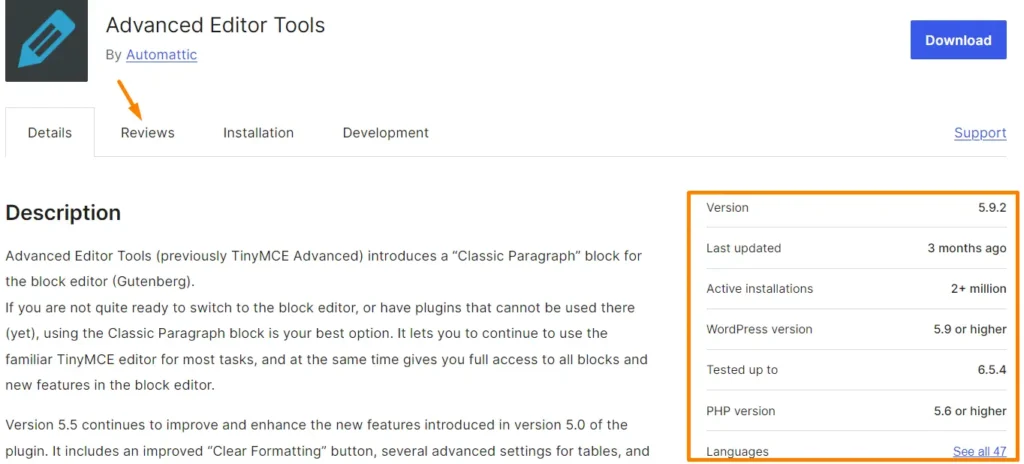This screenshot has width=1024, height=464.
Task: Click the Last updated row
Action: (x=856, y=248)
